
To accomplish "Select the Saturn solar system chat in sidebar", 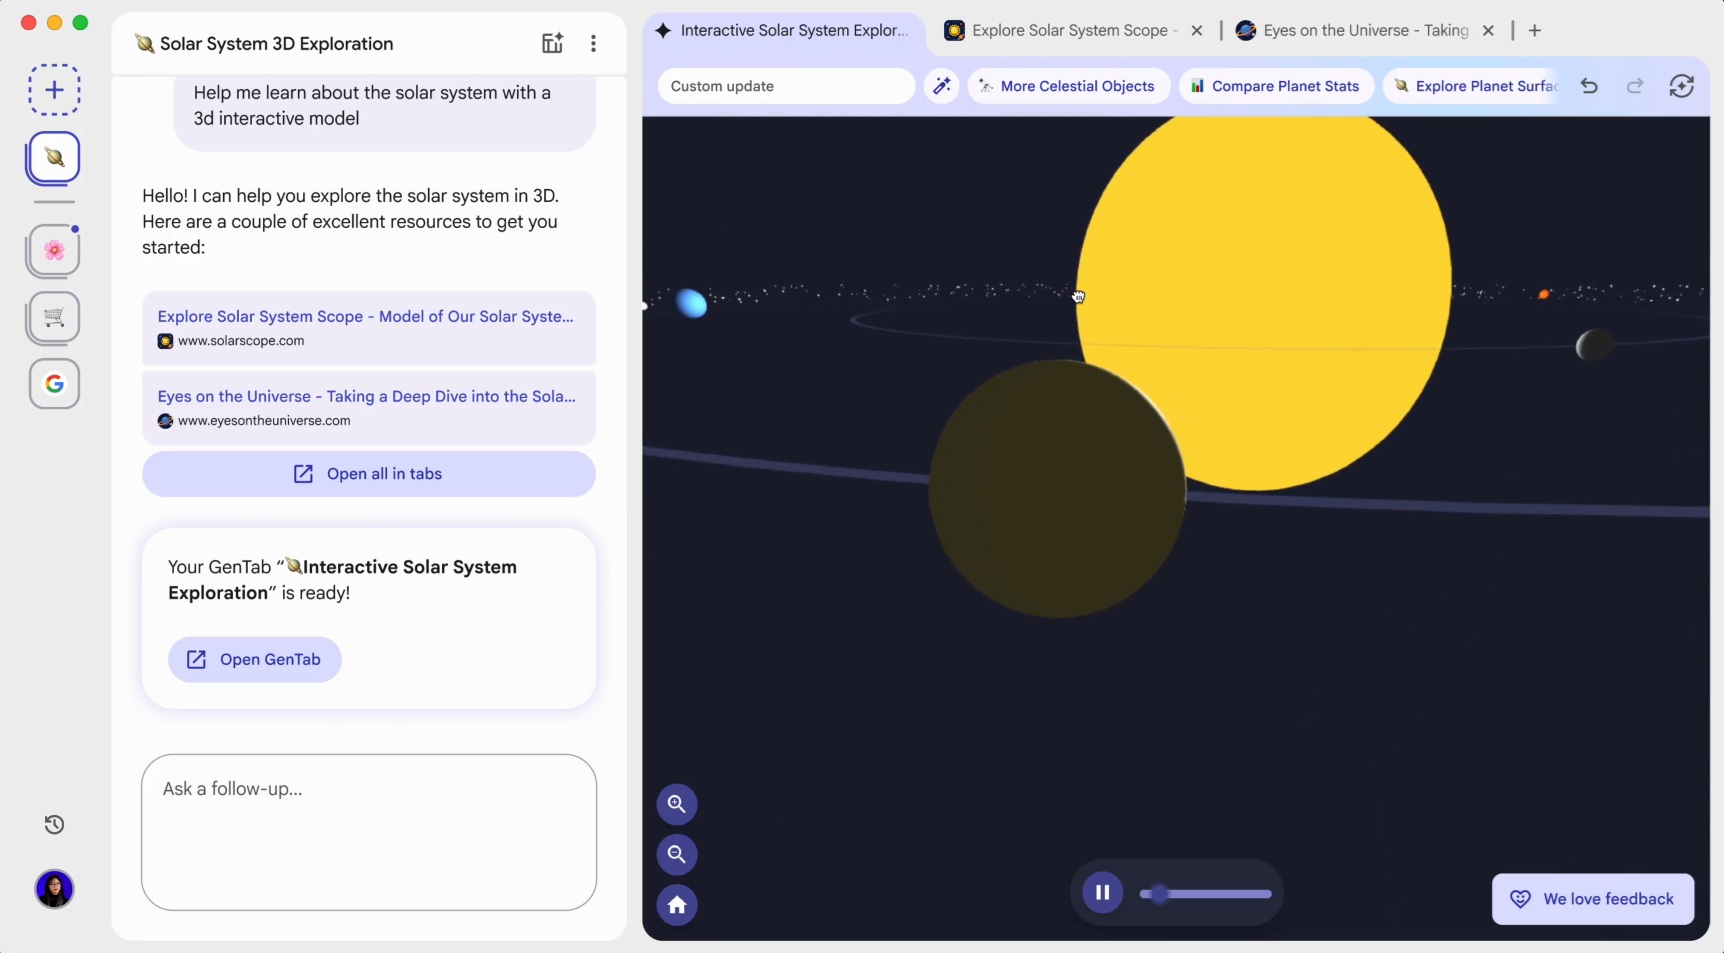I will pyautogui.click(x=54, y=159).
